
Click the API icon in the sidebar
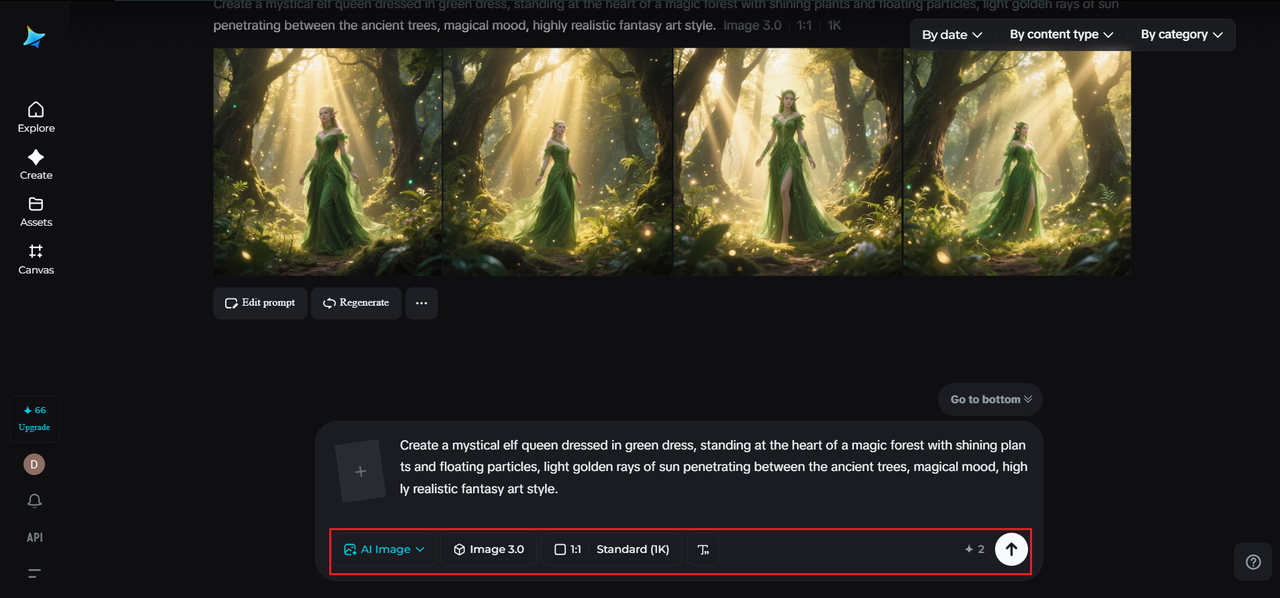tap(34, 537)
